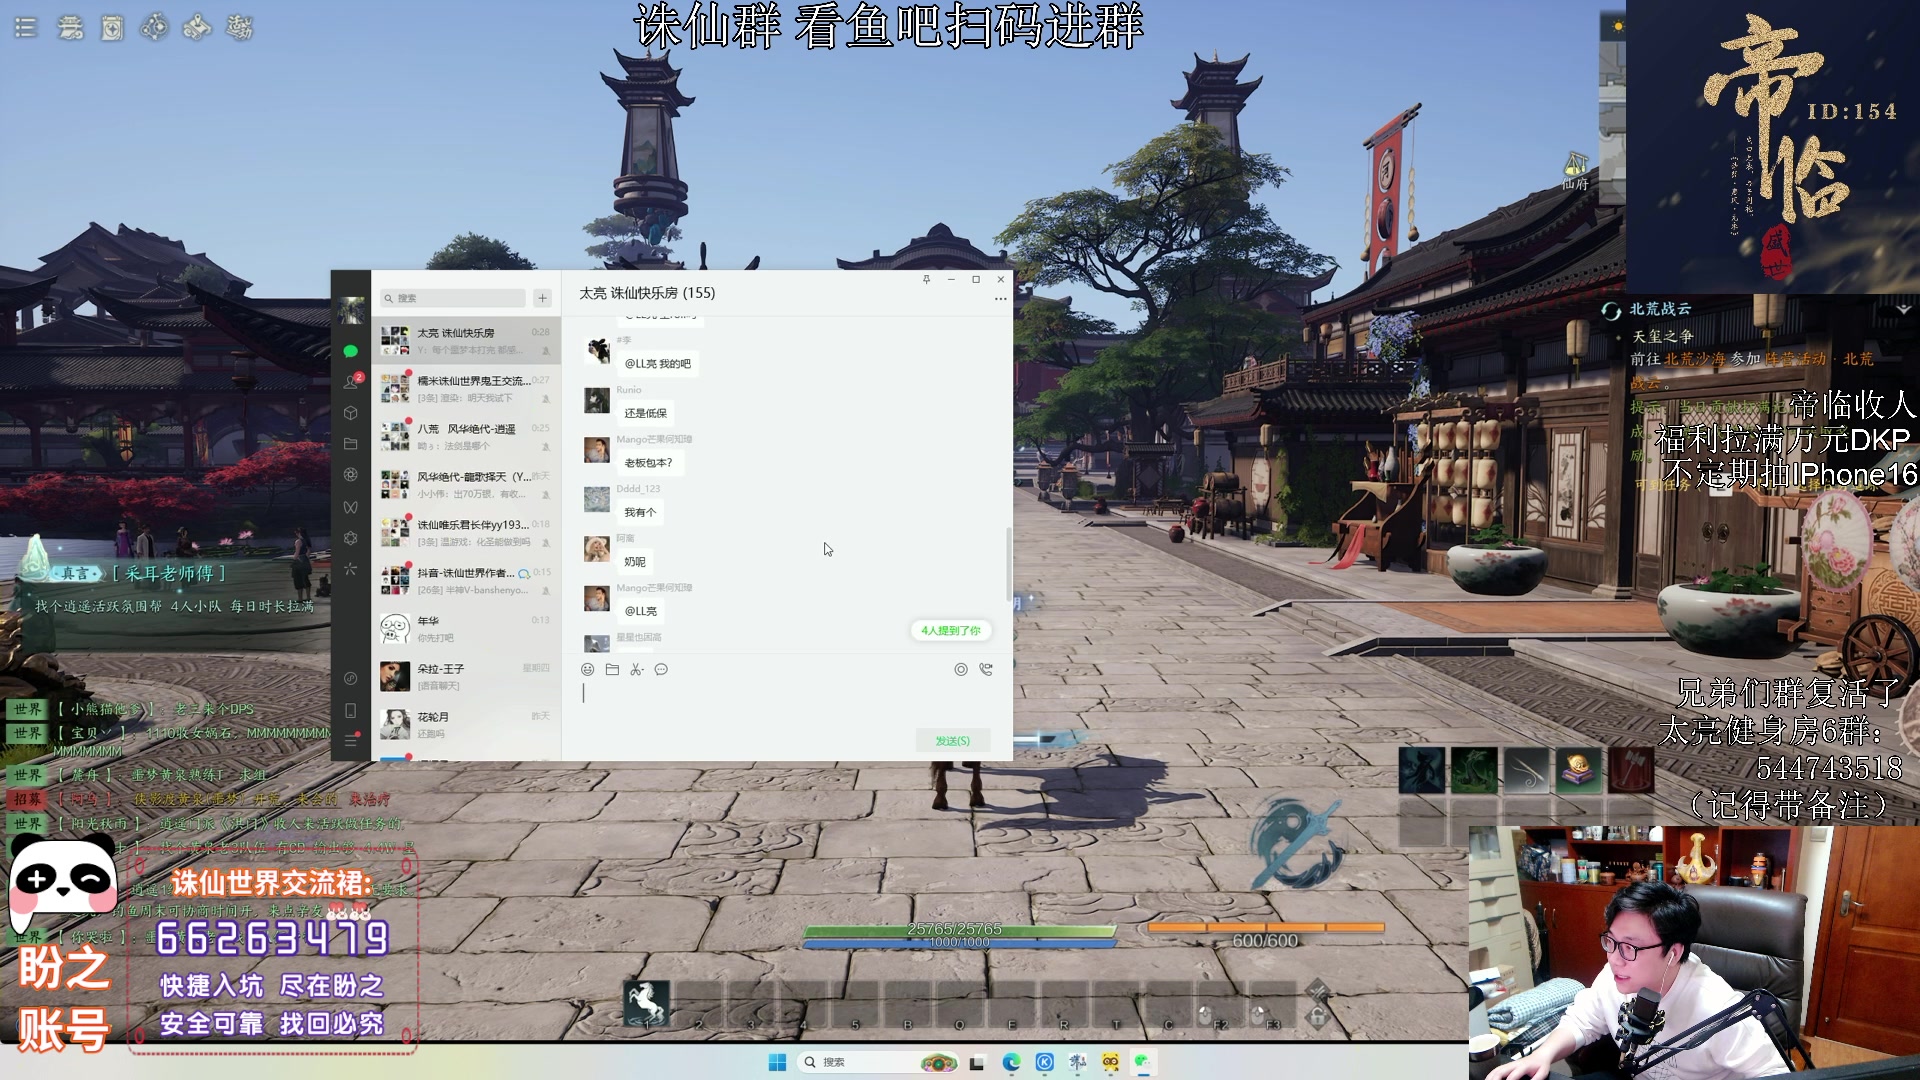1920x1080 pixels.
Task: Open the WeChat taskbar icon
Action: (x=1142, y=1062)
